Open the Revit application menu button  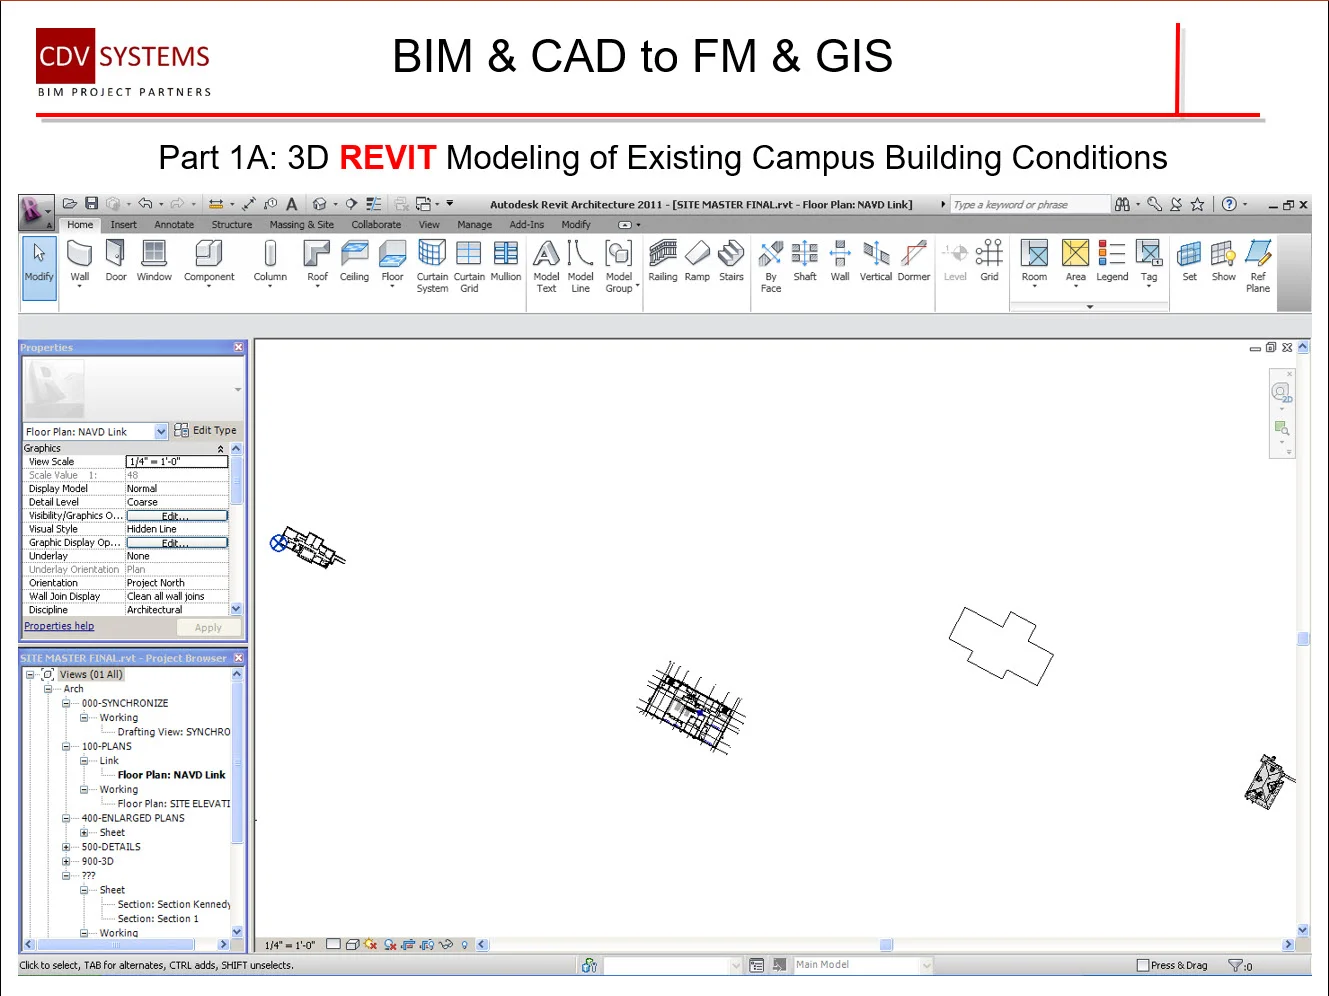36,211
